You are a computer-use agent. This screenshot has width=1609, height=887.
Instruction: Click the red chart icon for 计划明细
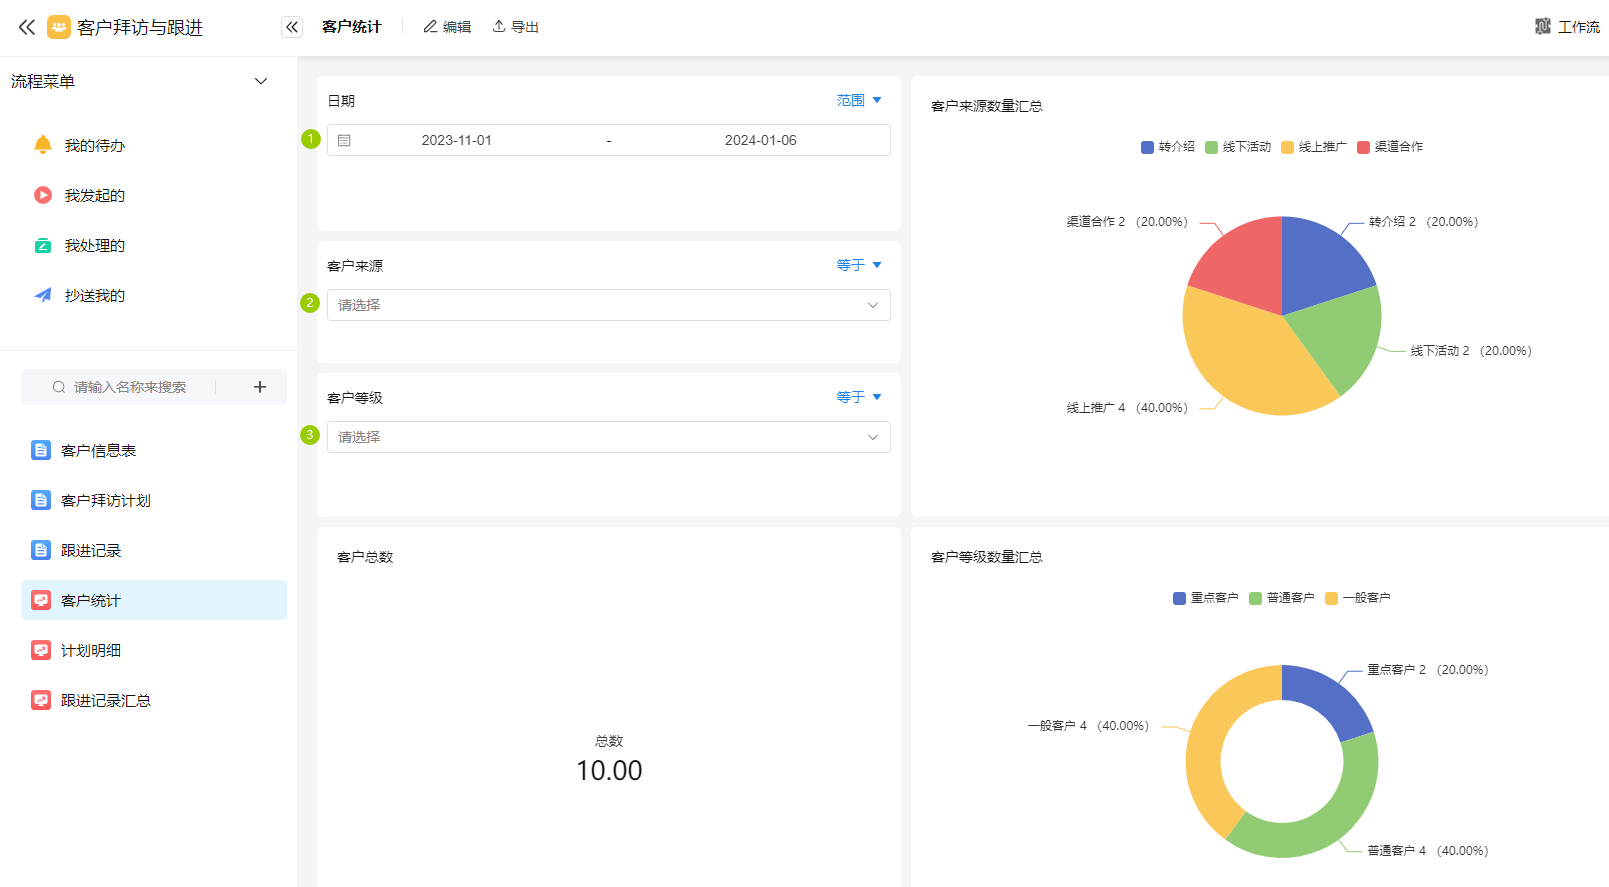tap(41, 650)
